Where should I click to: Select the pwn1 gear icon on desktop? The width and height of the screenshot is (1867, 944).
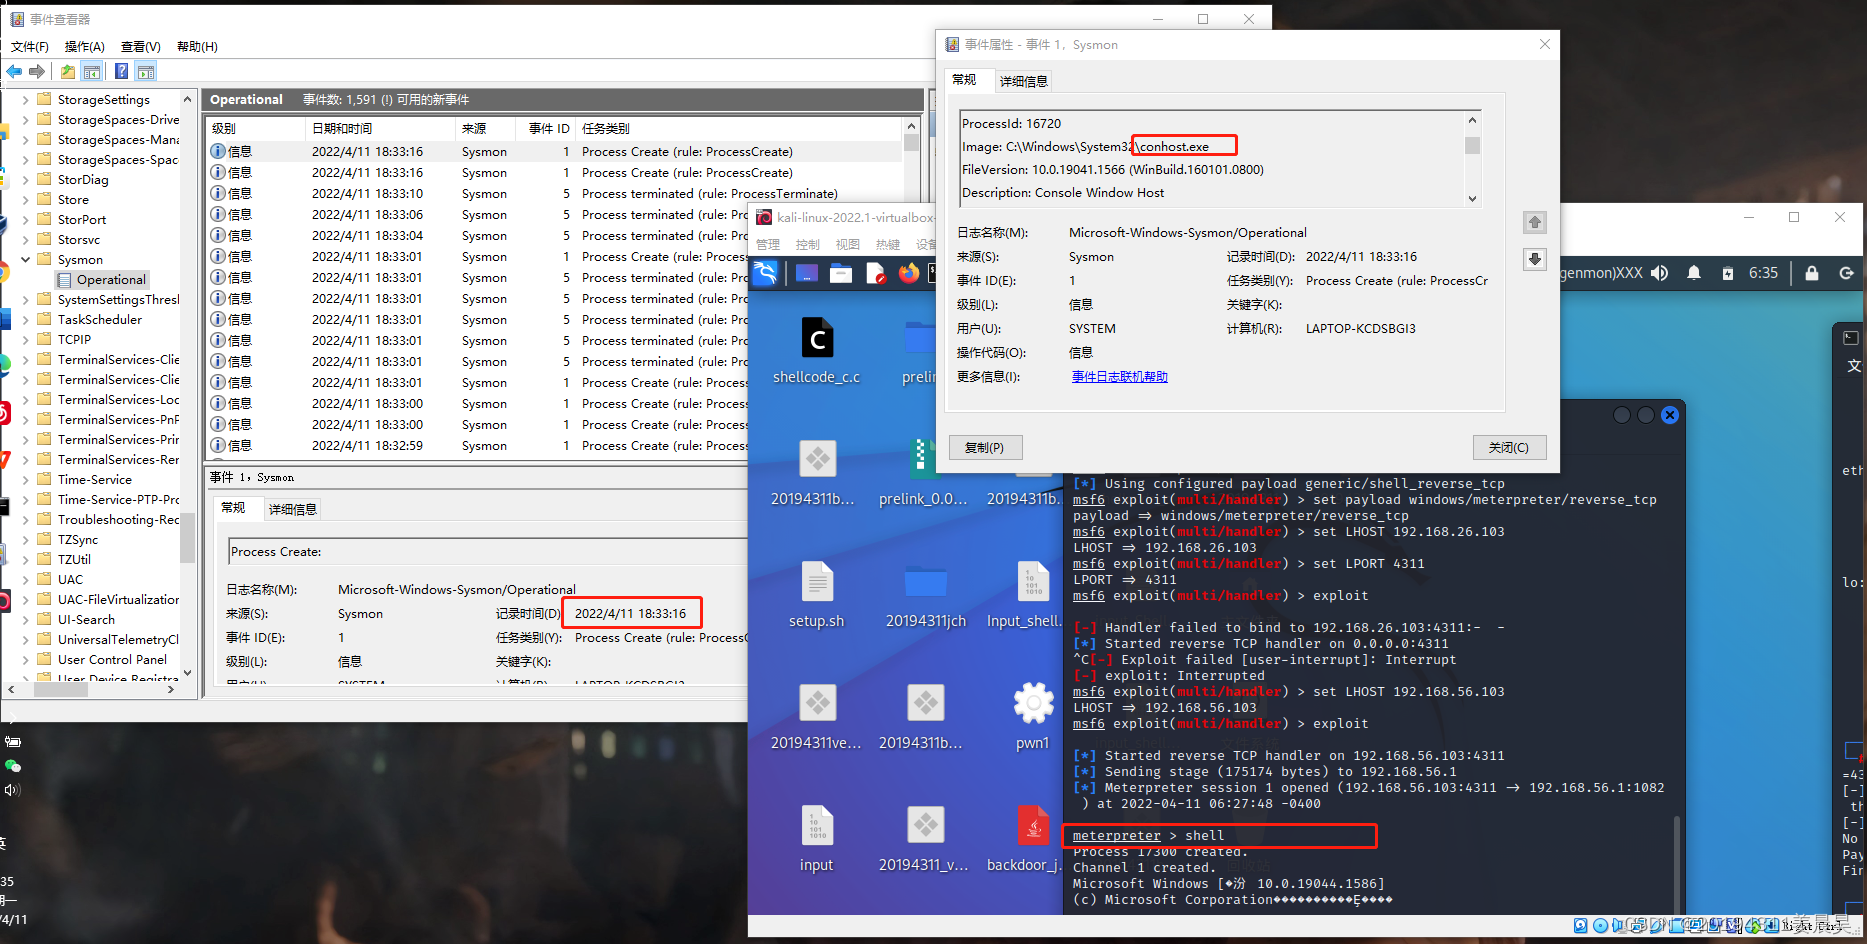[x=1033, y=716]
